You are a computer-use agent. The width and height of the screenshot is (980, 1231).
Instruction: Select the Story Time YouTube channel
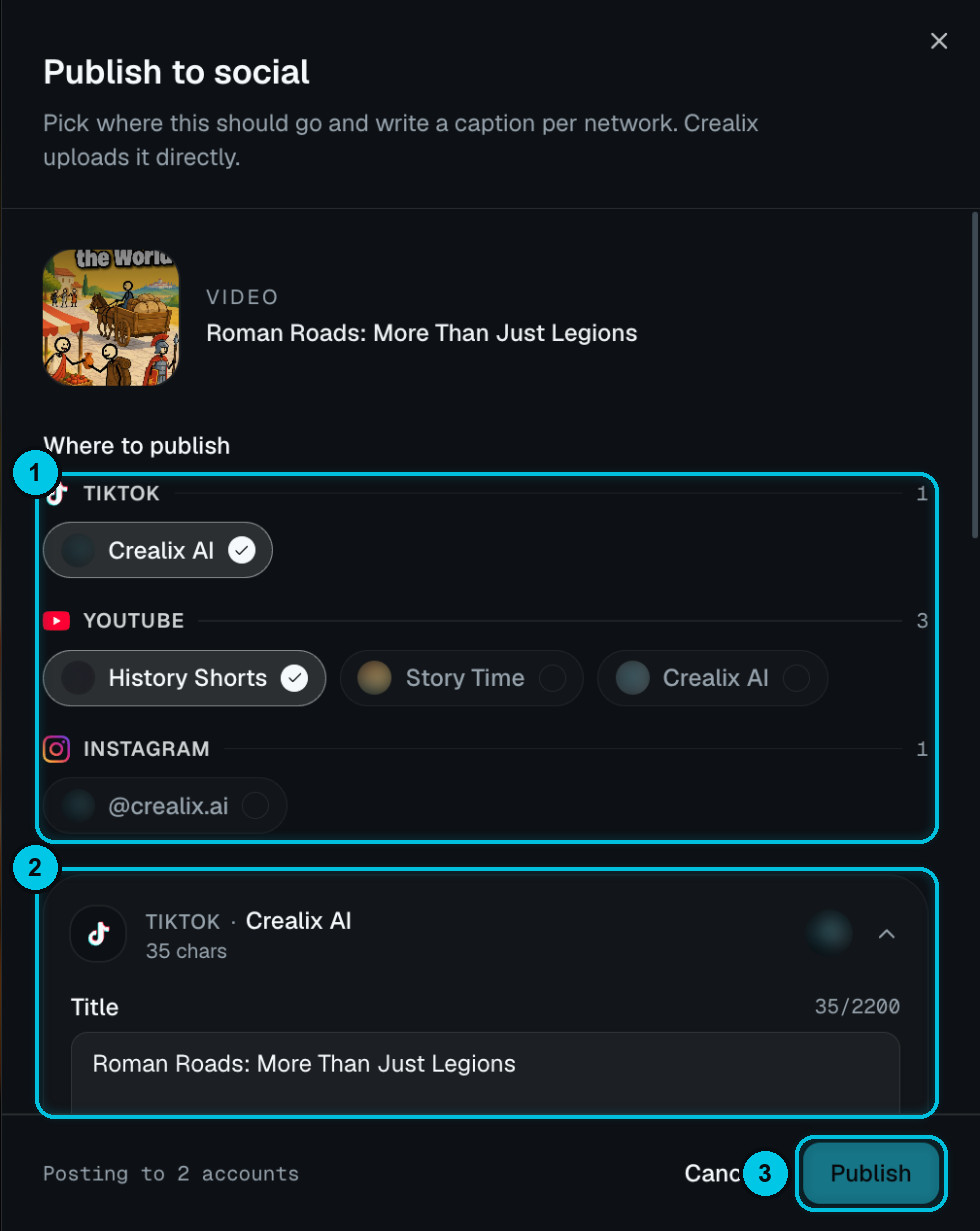click(x=462, y=678)
